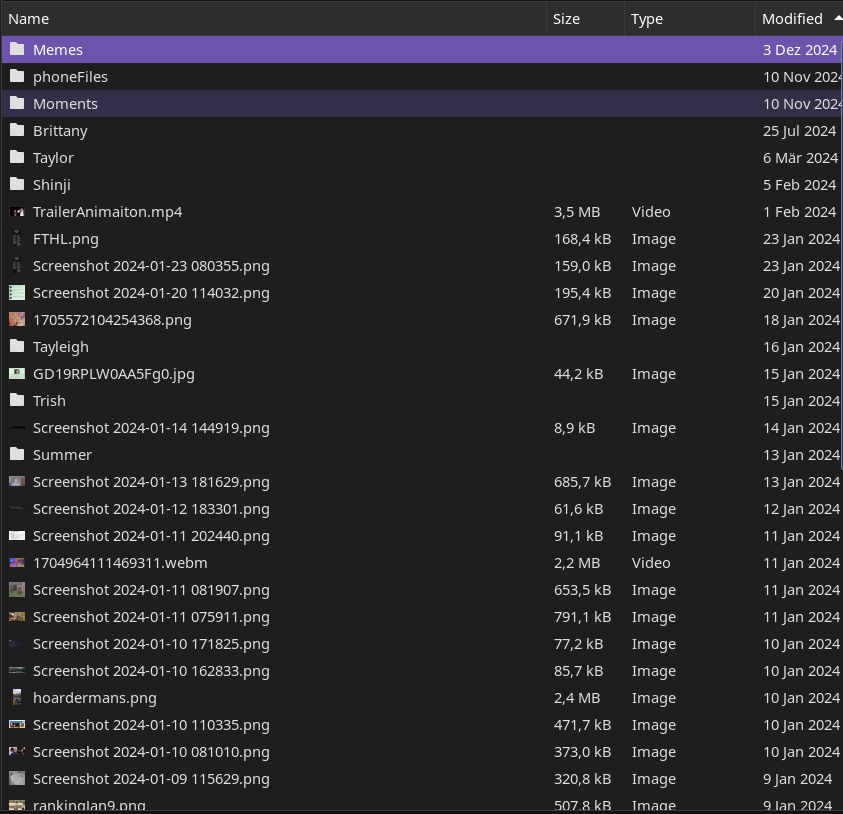Click the 1704964111469311.webm video thumbnail
Viewport: 843px width, 814px height.
pos(17,562)
